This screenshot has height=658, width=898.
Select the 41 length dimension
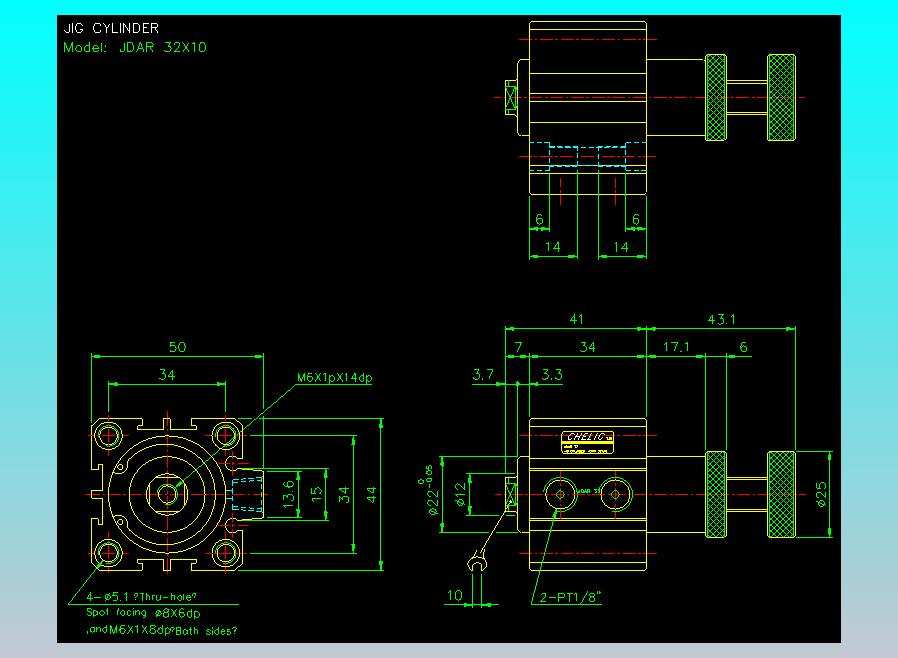(577, 320)
